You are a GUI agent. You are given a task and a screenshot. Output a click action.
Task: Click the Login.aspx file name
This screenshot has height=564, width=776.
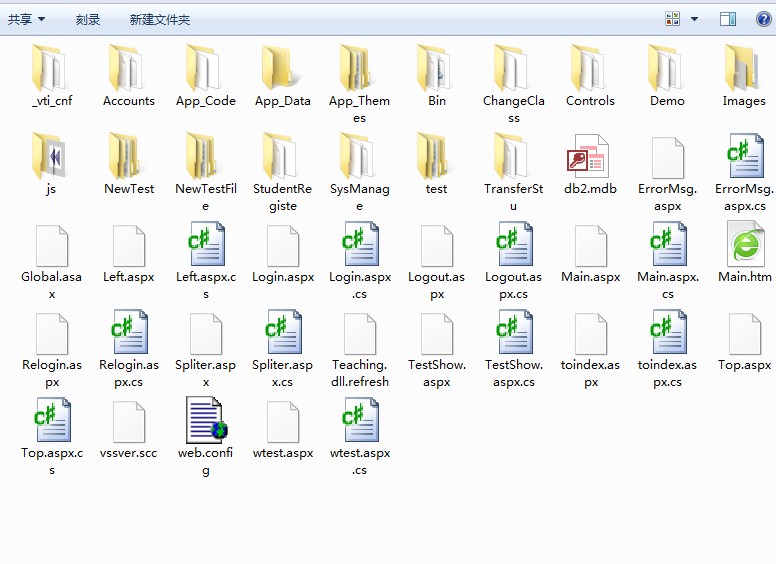tap(283, 277)
